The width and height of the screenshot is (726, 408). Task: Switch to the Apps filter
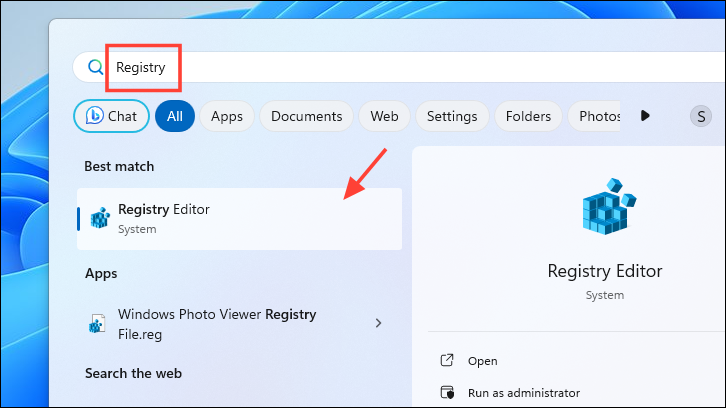[x=227, y=116]
